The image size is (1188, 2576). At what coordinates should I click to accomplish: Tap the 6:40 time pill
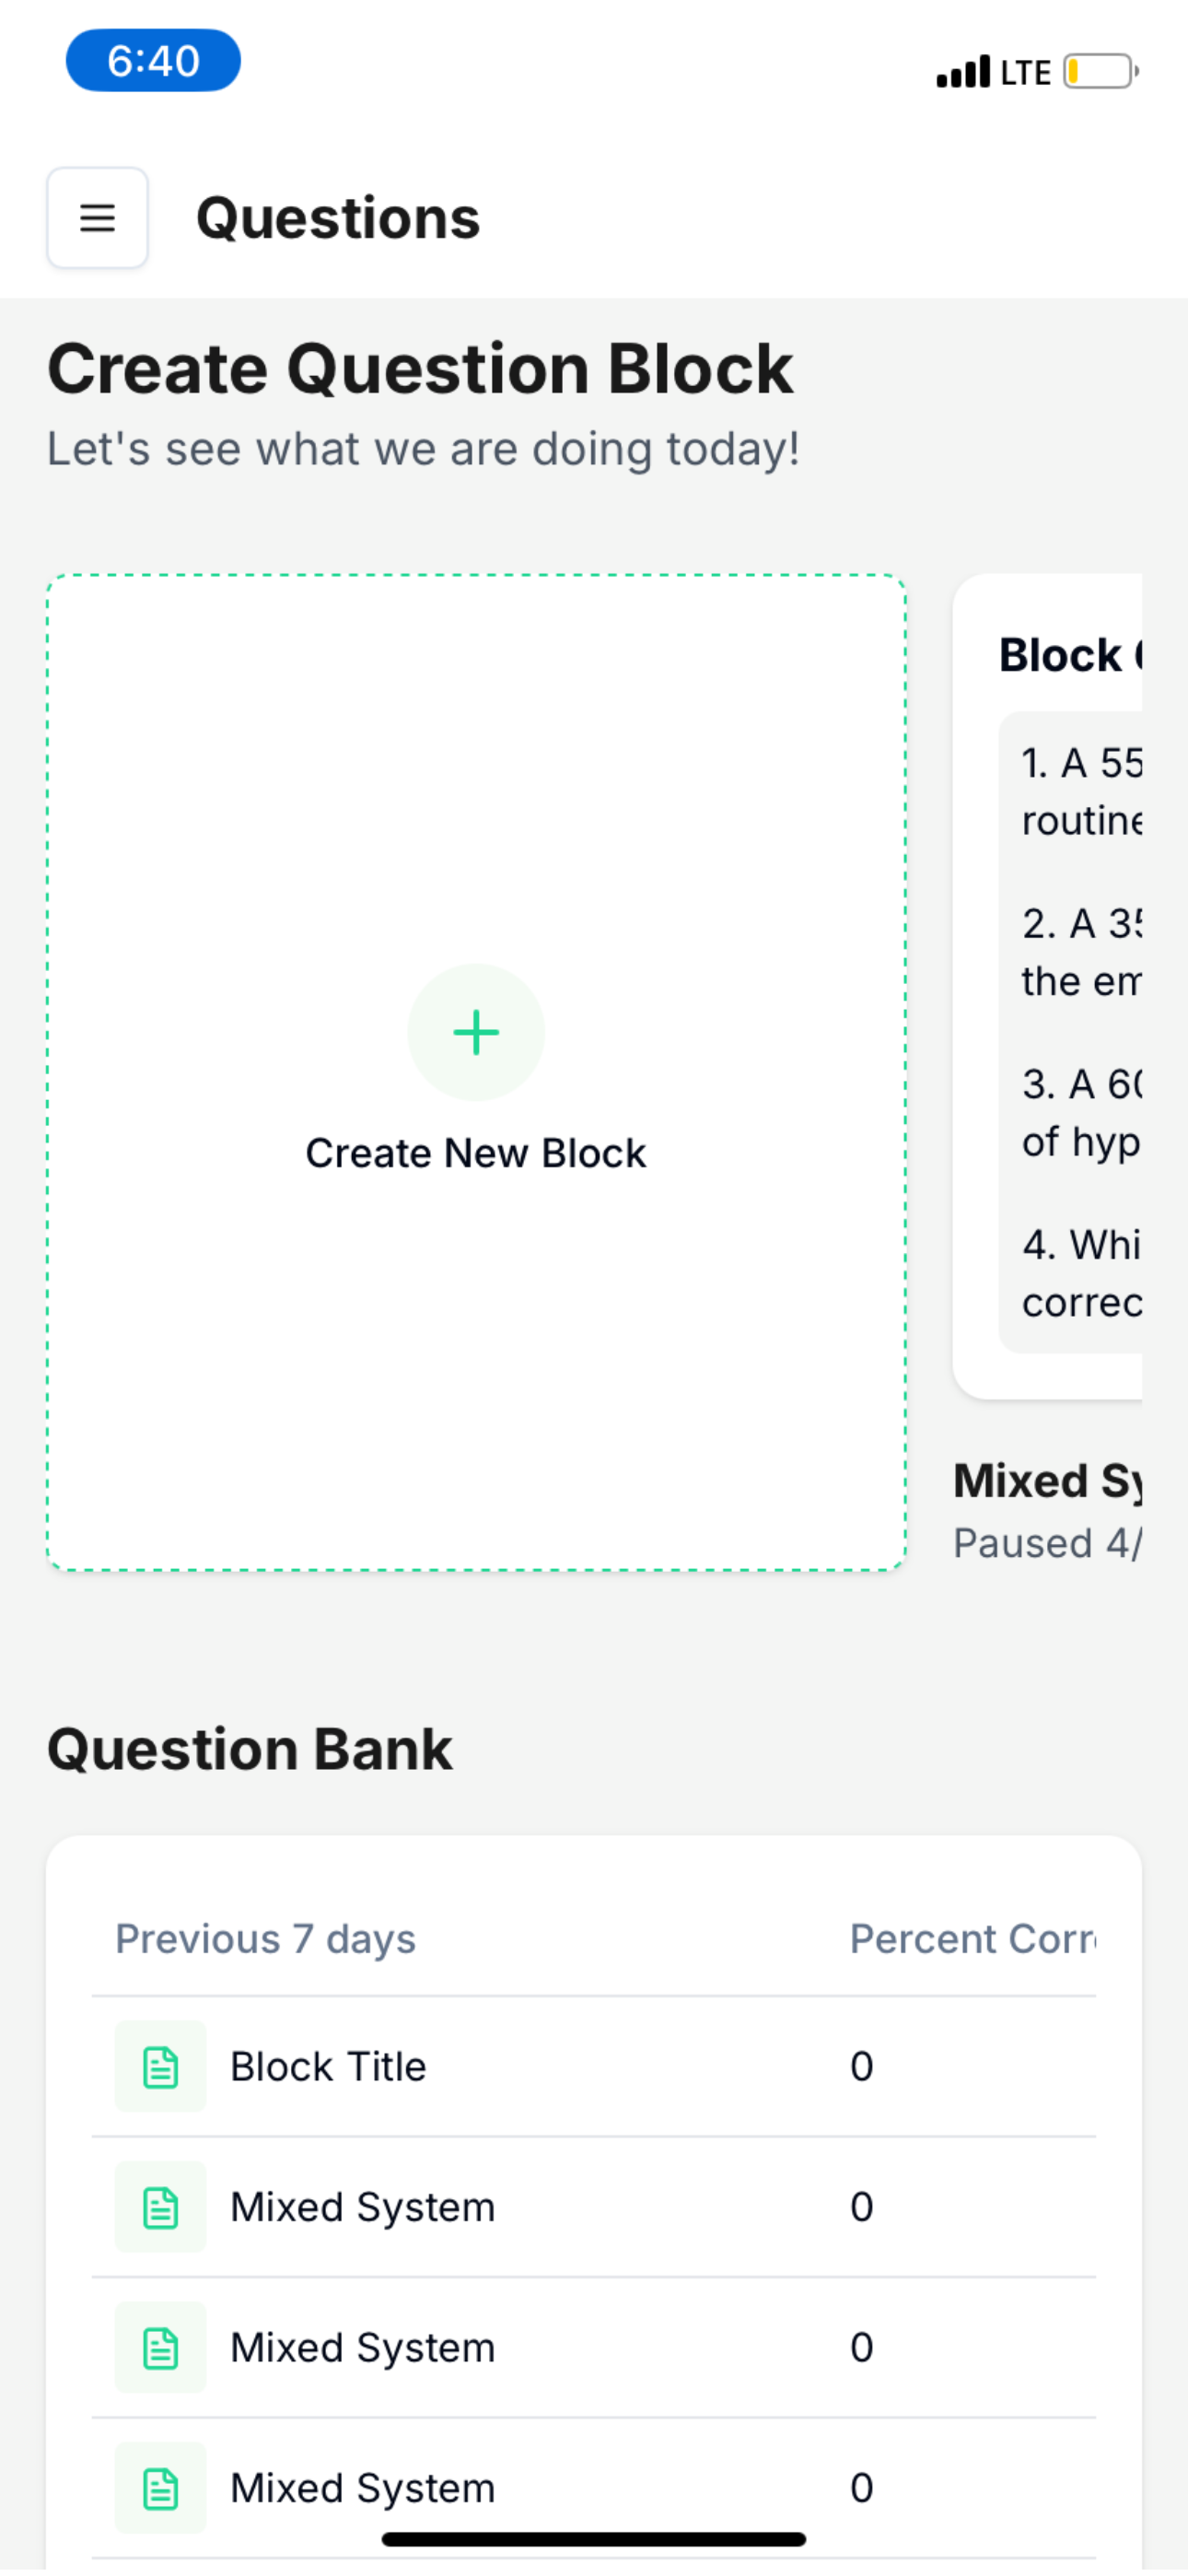[x=153, y=60]
